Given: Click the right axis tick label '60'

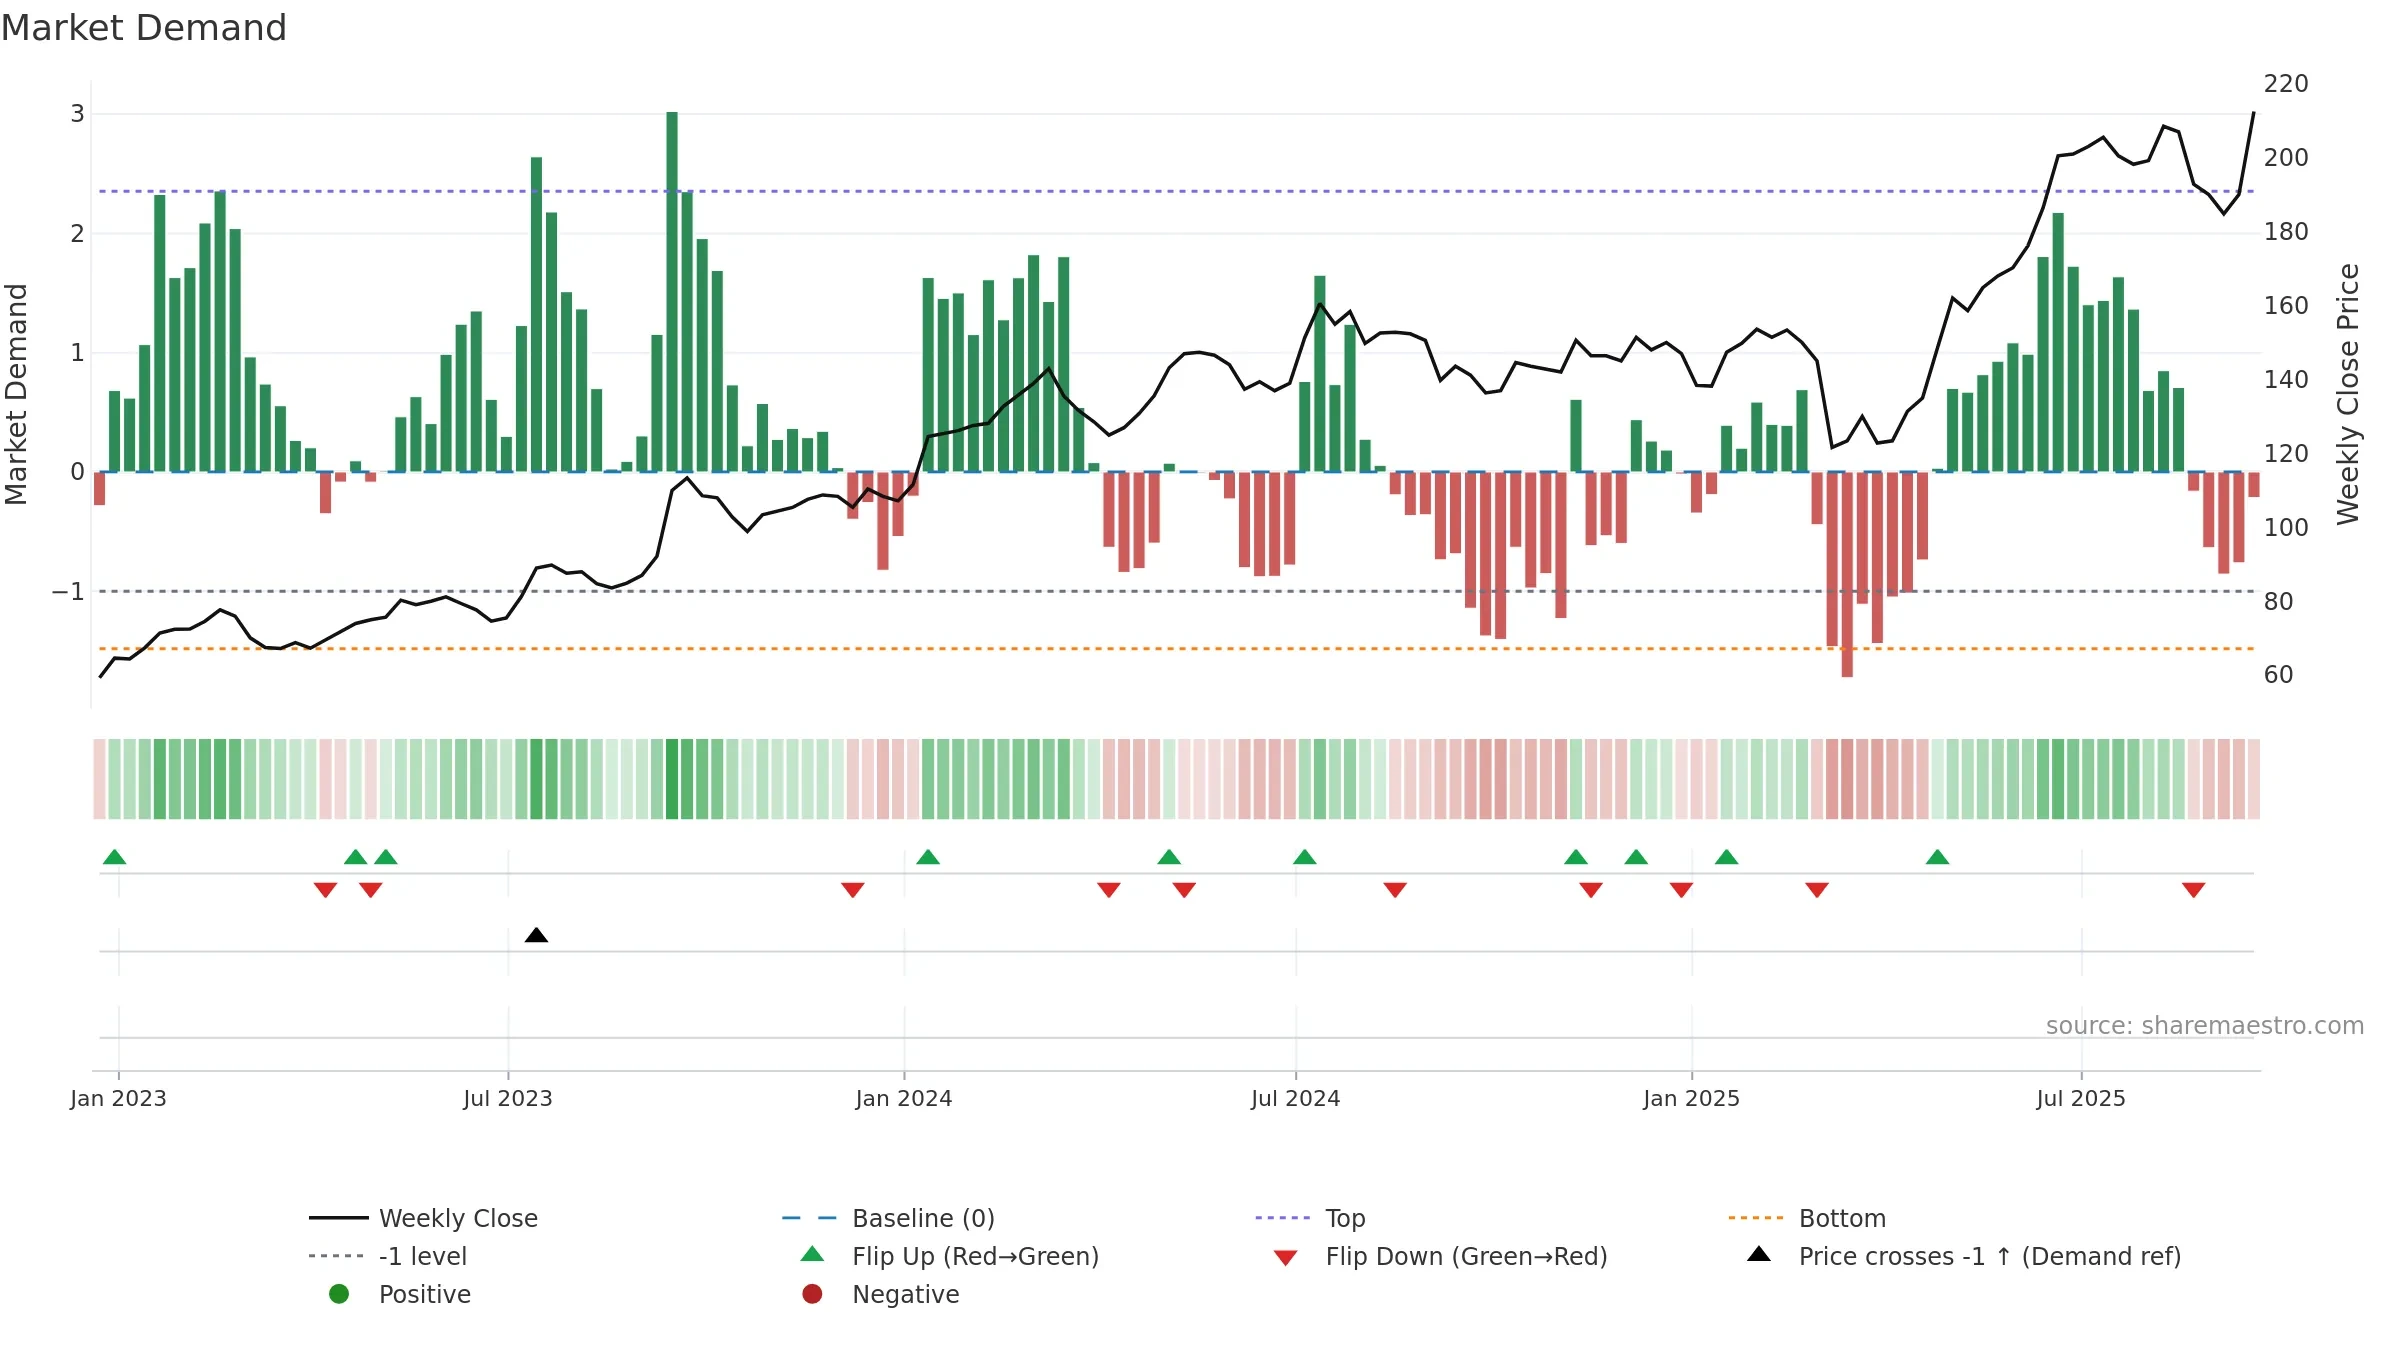Looking at the screenshot, I should tap(2278, 675).
